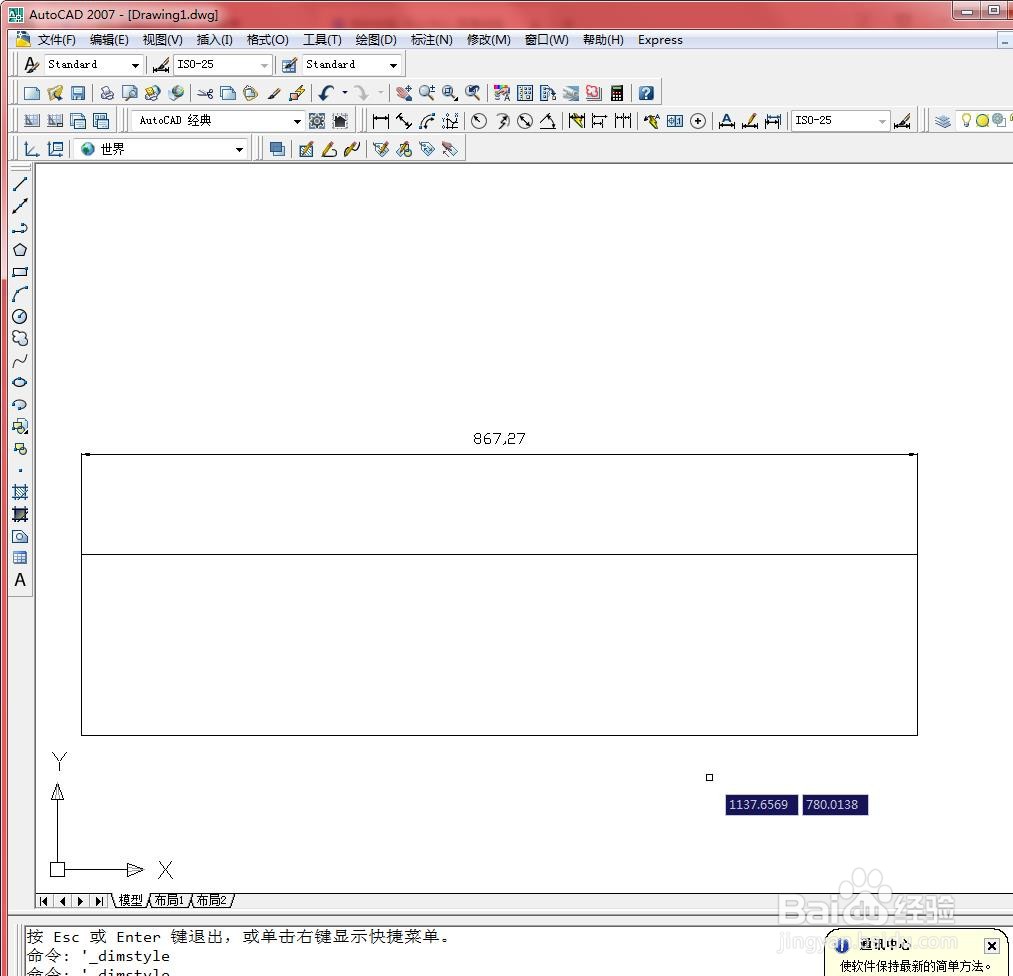Click the Dimension Update button
The height and width of the screenshot is (976, 1013).
click(x=773, y=121)
